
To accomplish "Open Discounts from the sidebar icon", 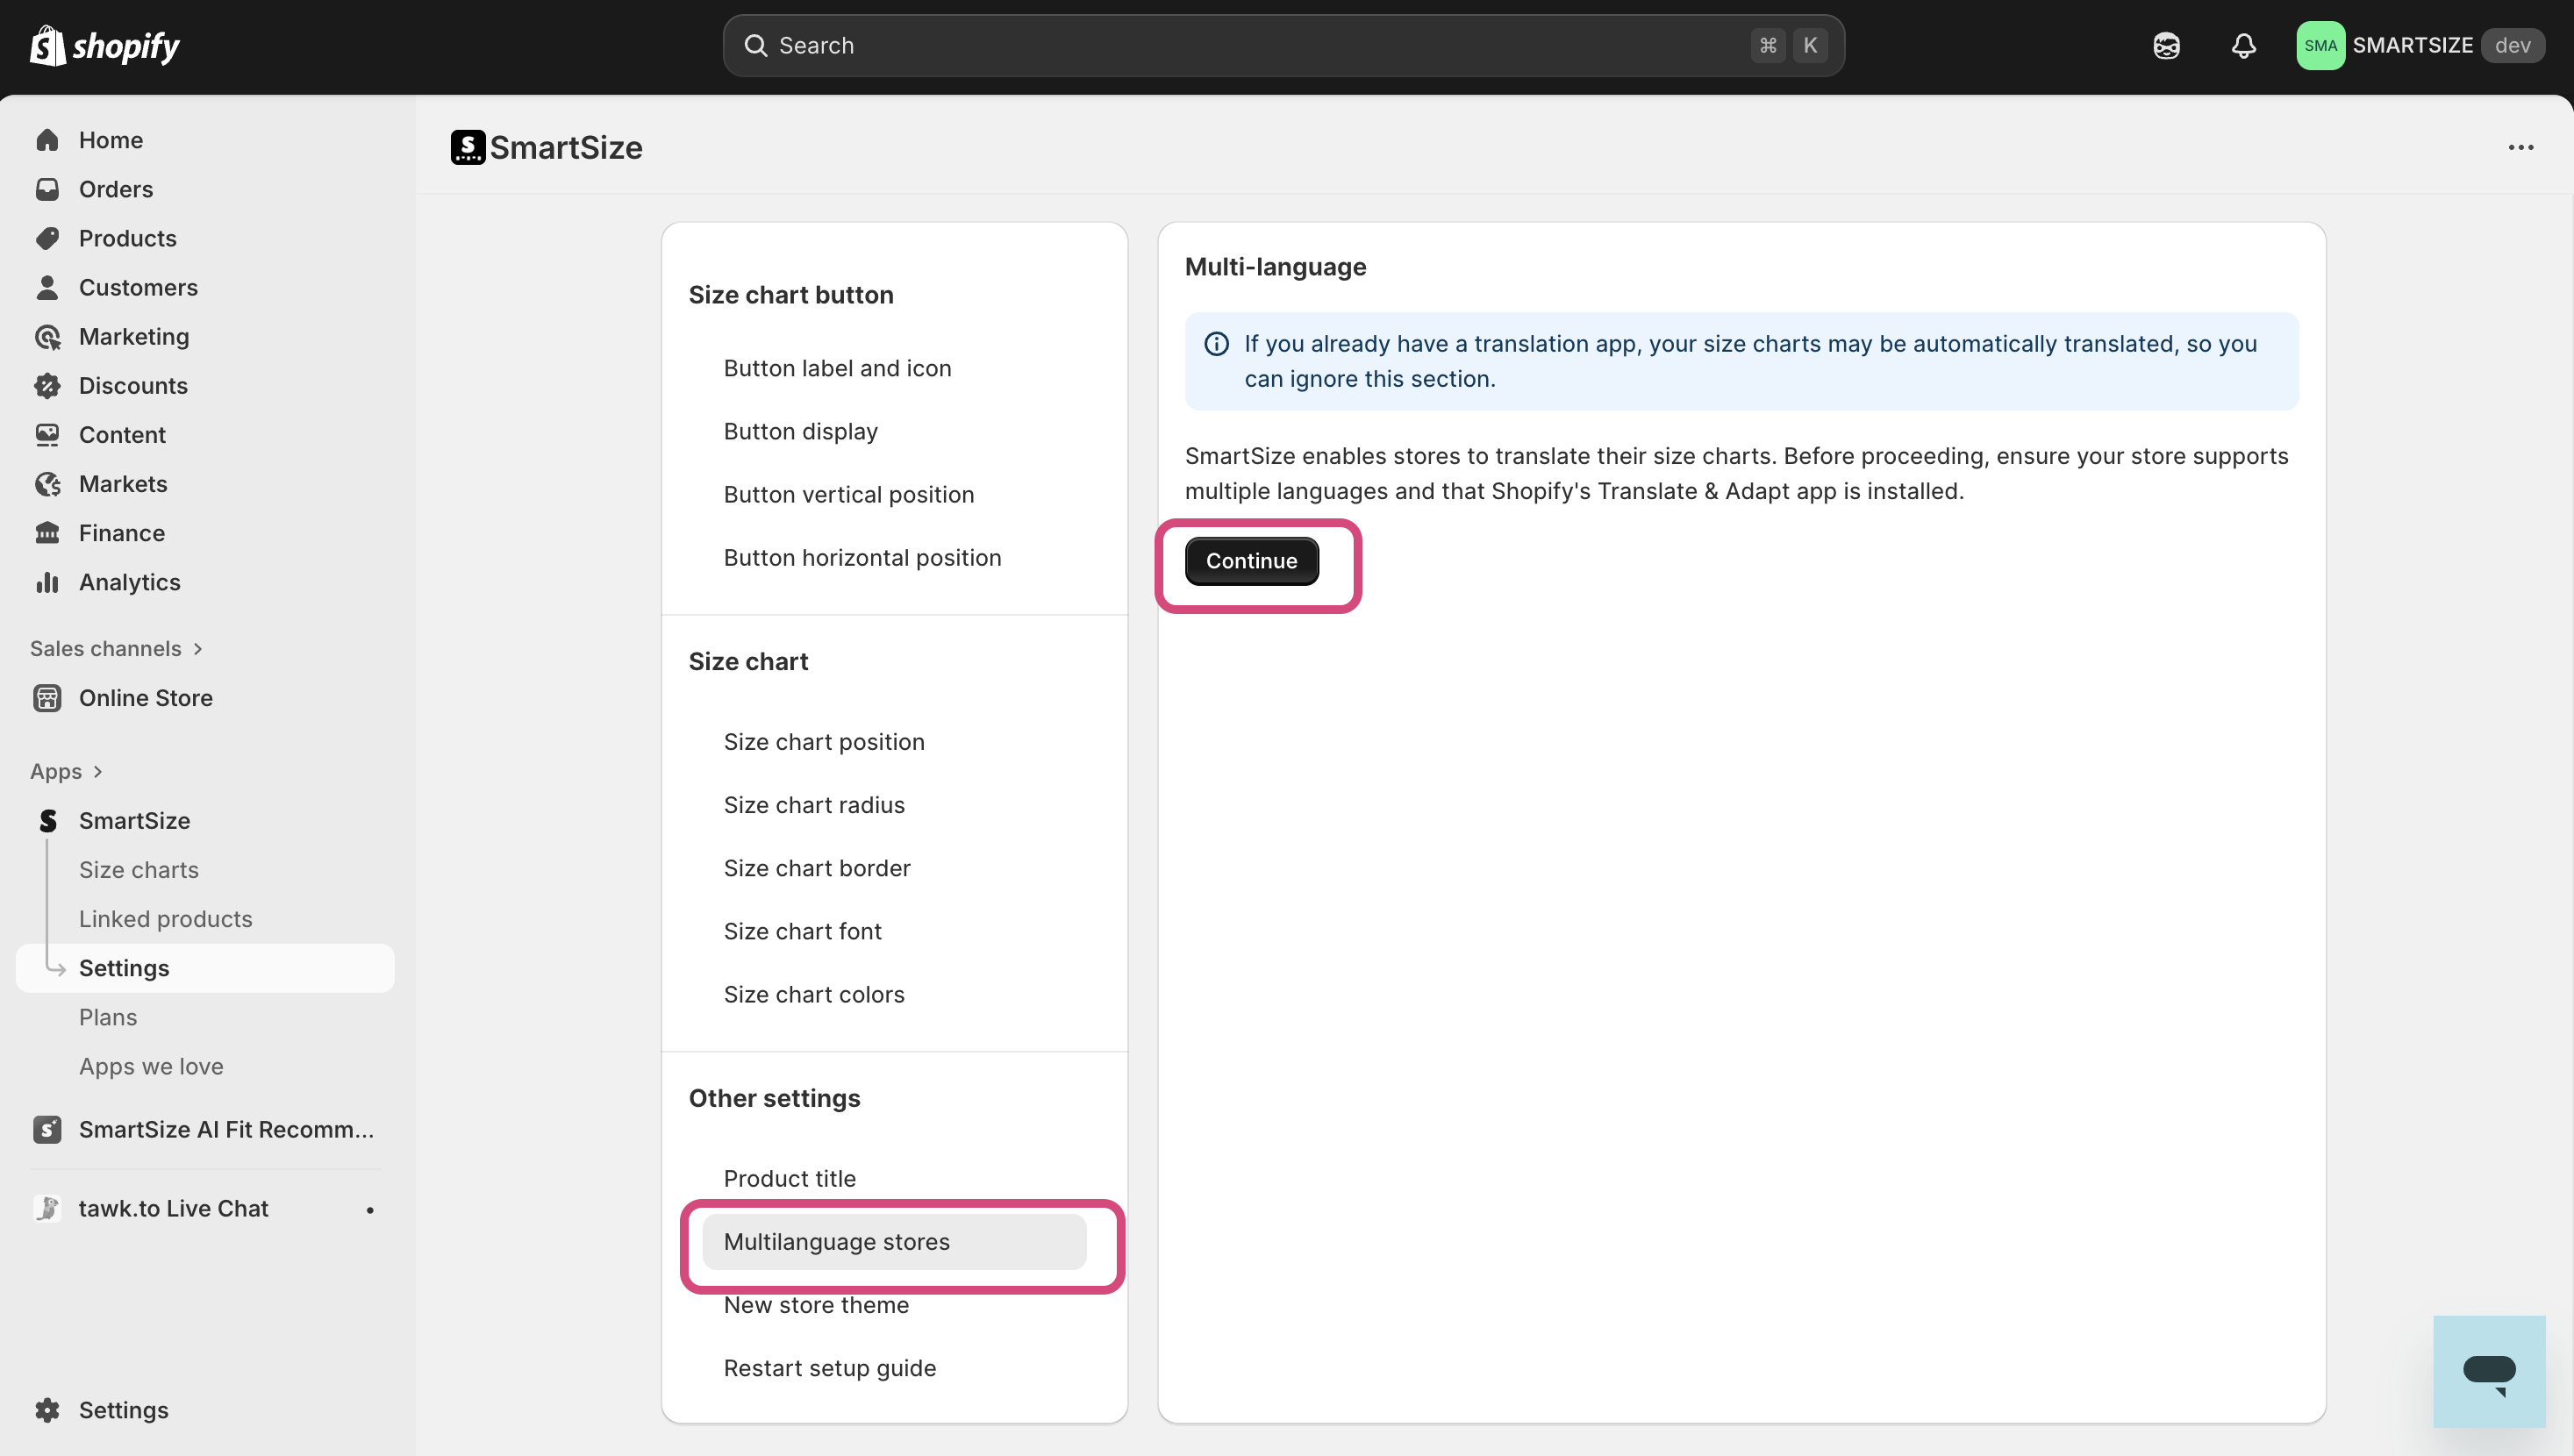I will coord(47,386).
